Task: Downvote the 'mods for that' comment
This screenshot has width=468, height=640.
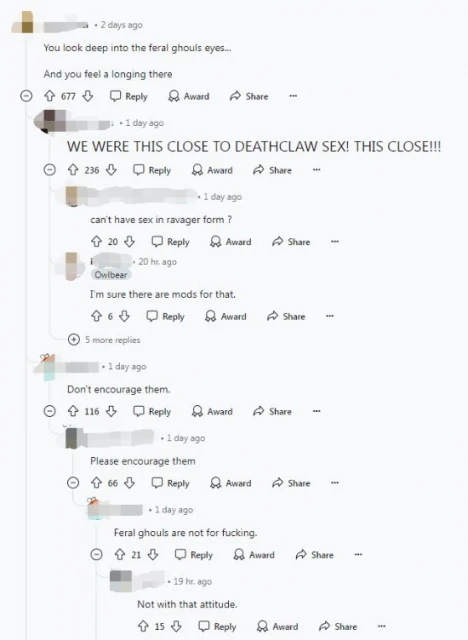Action: point(124,316)
